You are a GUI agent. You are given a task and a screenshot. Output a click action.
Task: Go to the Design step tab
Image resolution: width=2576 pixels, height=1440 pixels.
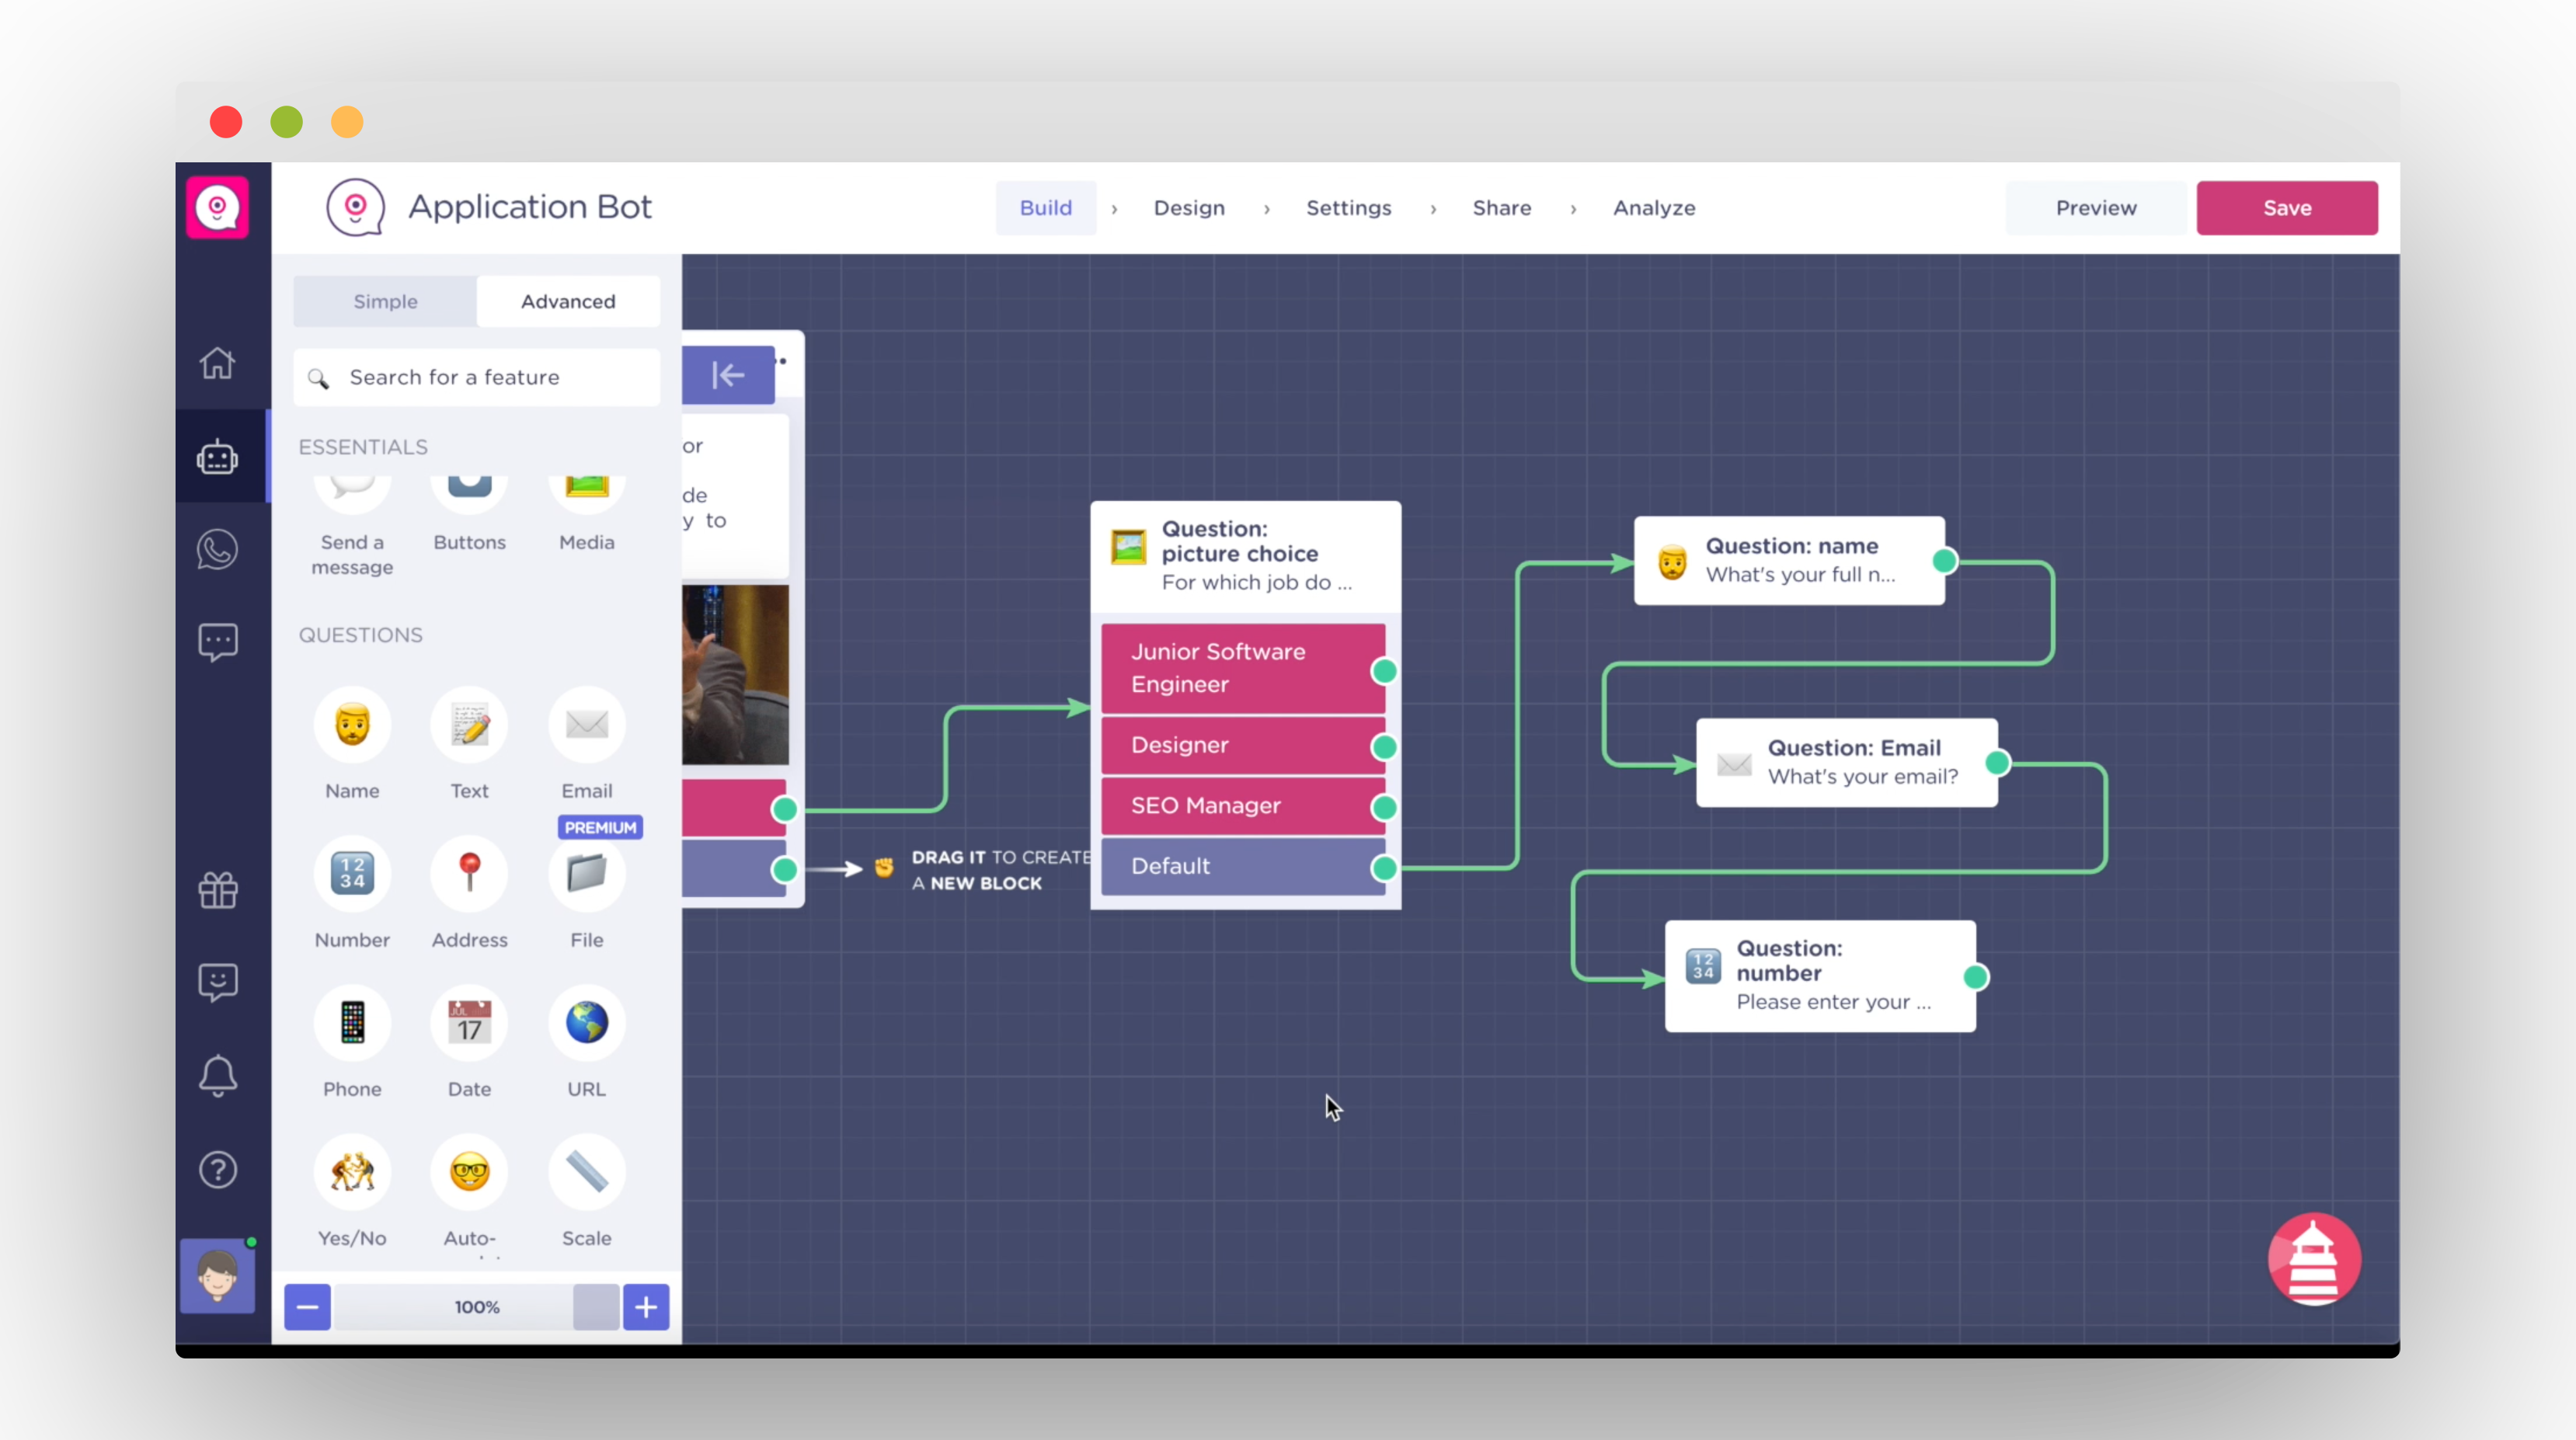pos(1189,208)
